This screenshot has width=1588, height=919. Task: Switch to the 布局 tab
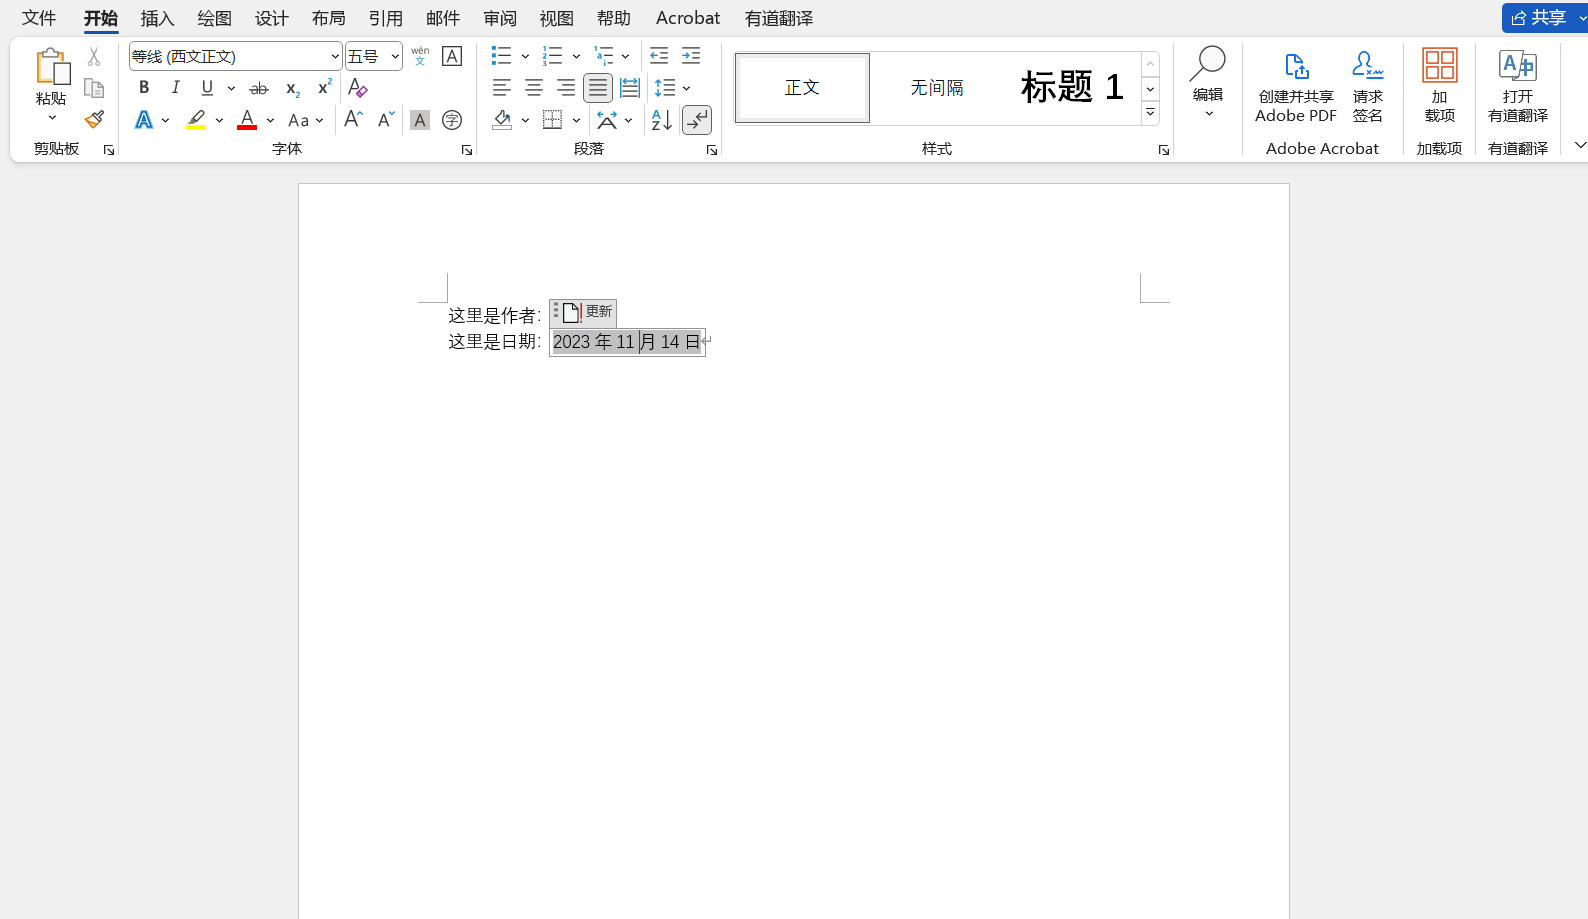tap(328, 18)
